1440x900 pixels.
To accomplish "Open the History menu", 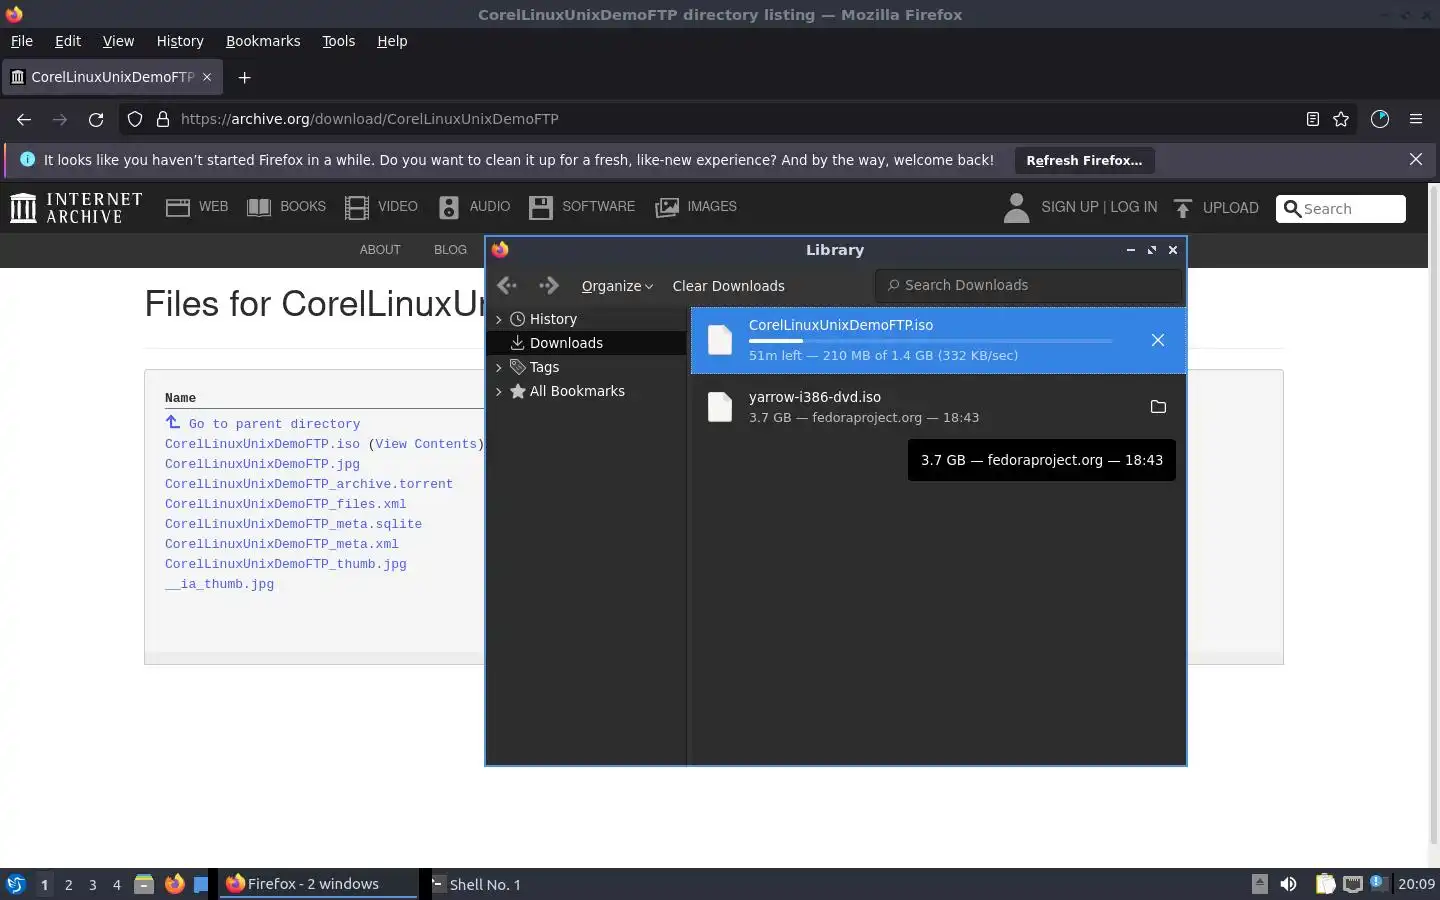I will pyautogui.click(x=180, y=41).
